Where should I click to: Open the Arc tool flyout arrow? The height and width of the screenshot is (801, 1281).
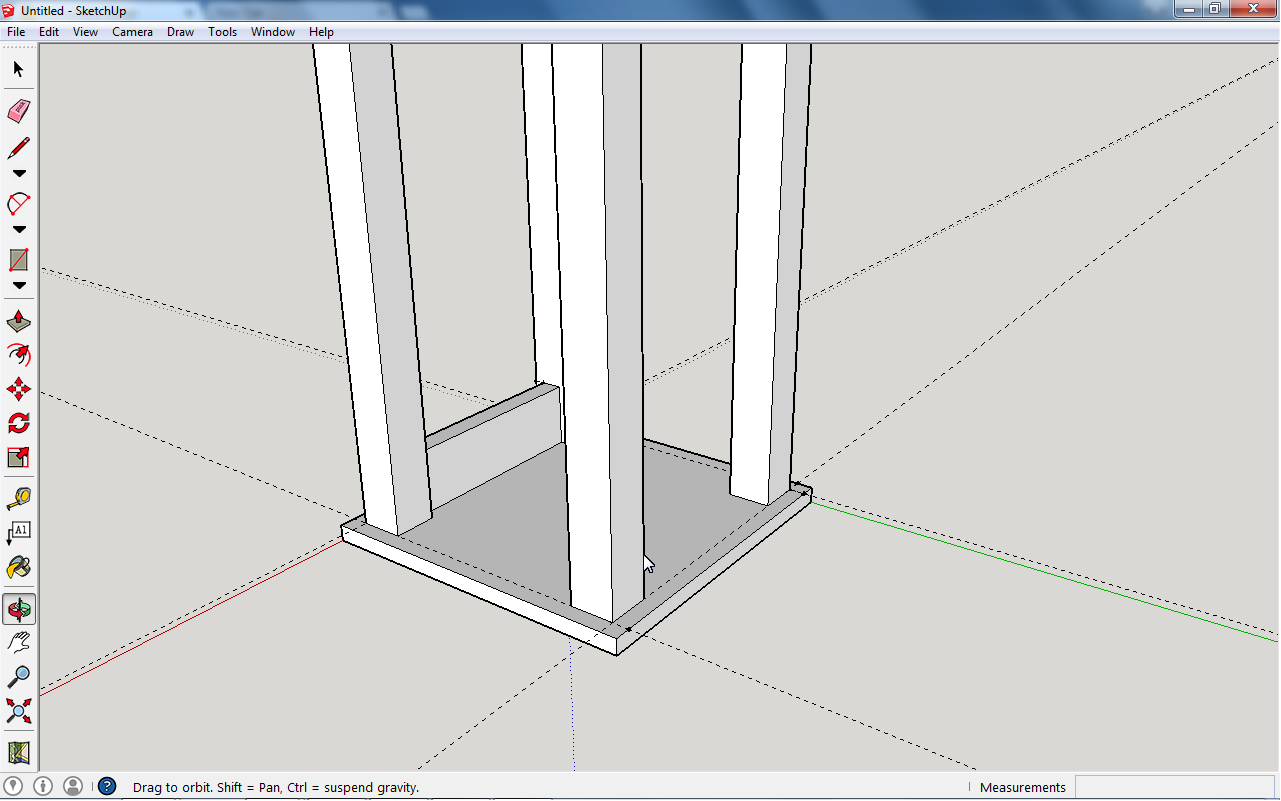[x=17, y=228]
